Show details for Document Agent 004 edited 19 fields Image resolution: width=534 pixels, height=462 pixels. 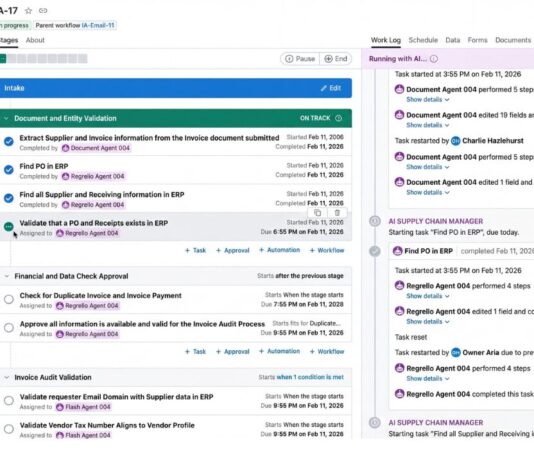pyautogui.click(x=428, y=125)
